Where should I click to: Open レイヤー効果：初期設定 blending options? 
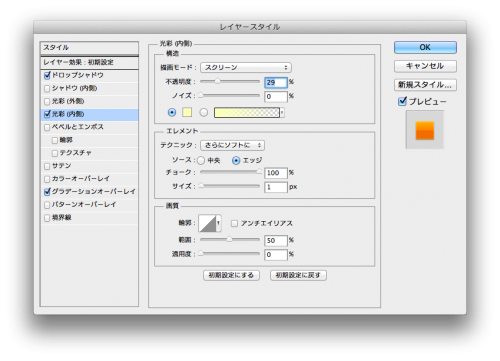[89, 62]
